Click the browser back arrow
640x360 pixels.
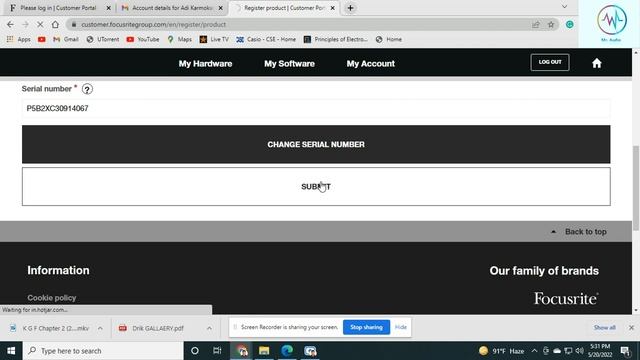coord(10,24)
